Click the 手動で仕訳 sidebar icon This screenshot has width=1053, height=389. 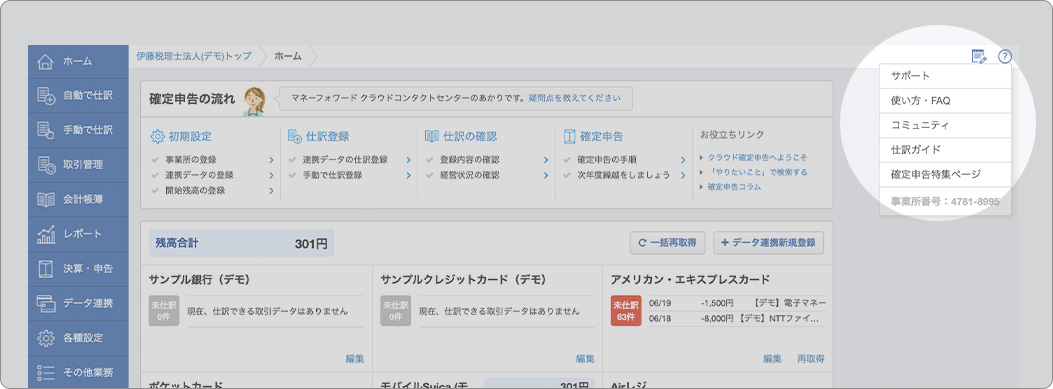coord(46,130)
